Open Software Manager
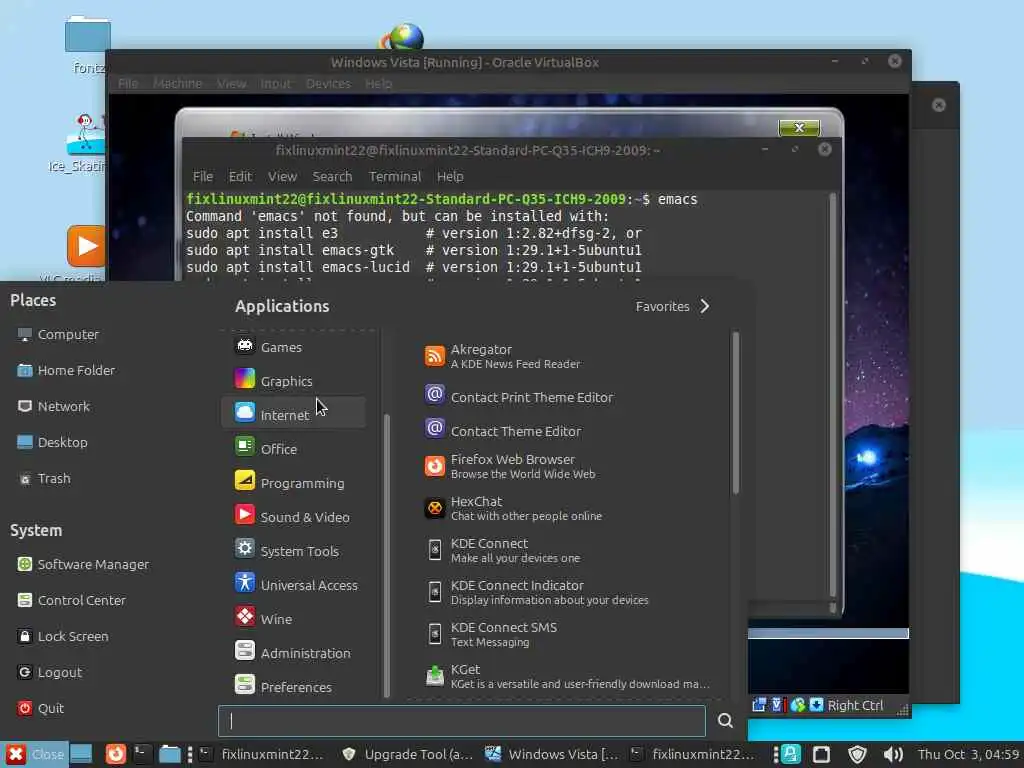This screenshot has height=768, width=1024. click(x=84, y=564)
